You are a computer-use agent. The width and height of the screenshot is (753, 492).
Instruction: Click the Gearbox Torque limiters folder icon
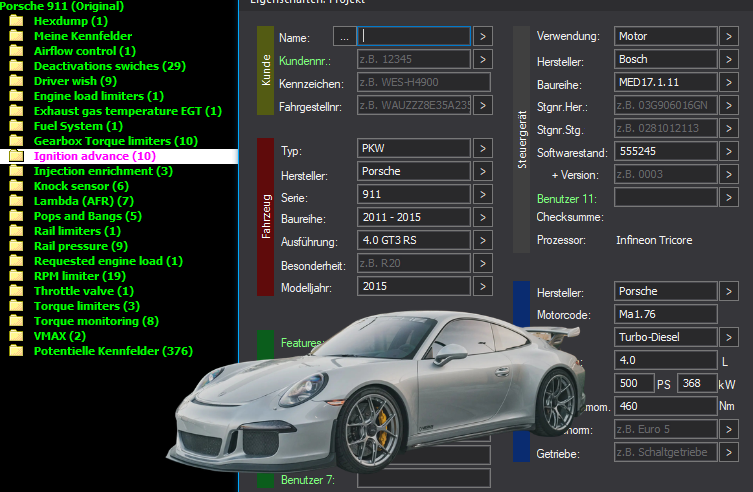pyautogui.click(x=16, y=141)
